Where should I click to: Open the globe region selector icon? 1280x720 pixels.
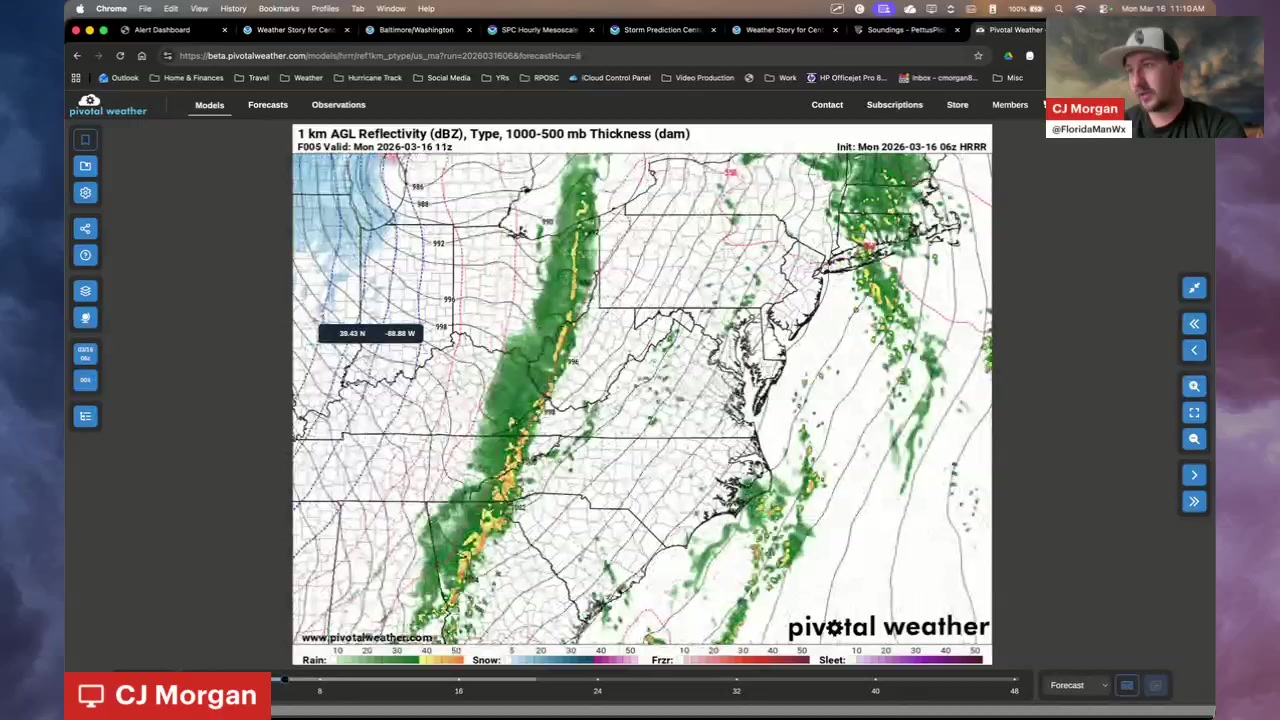click(85, 317)
